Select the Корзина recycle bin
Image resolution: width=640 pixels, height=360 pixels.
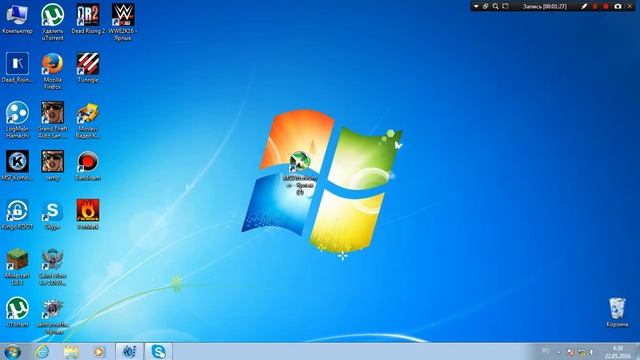point(617,312)
